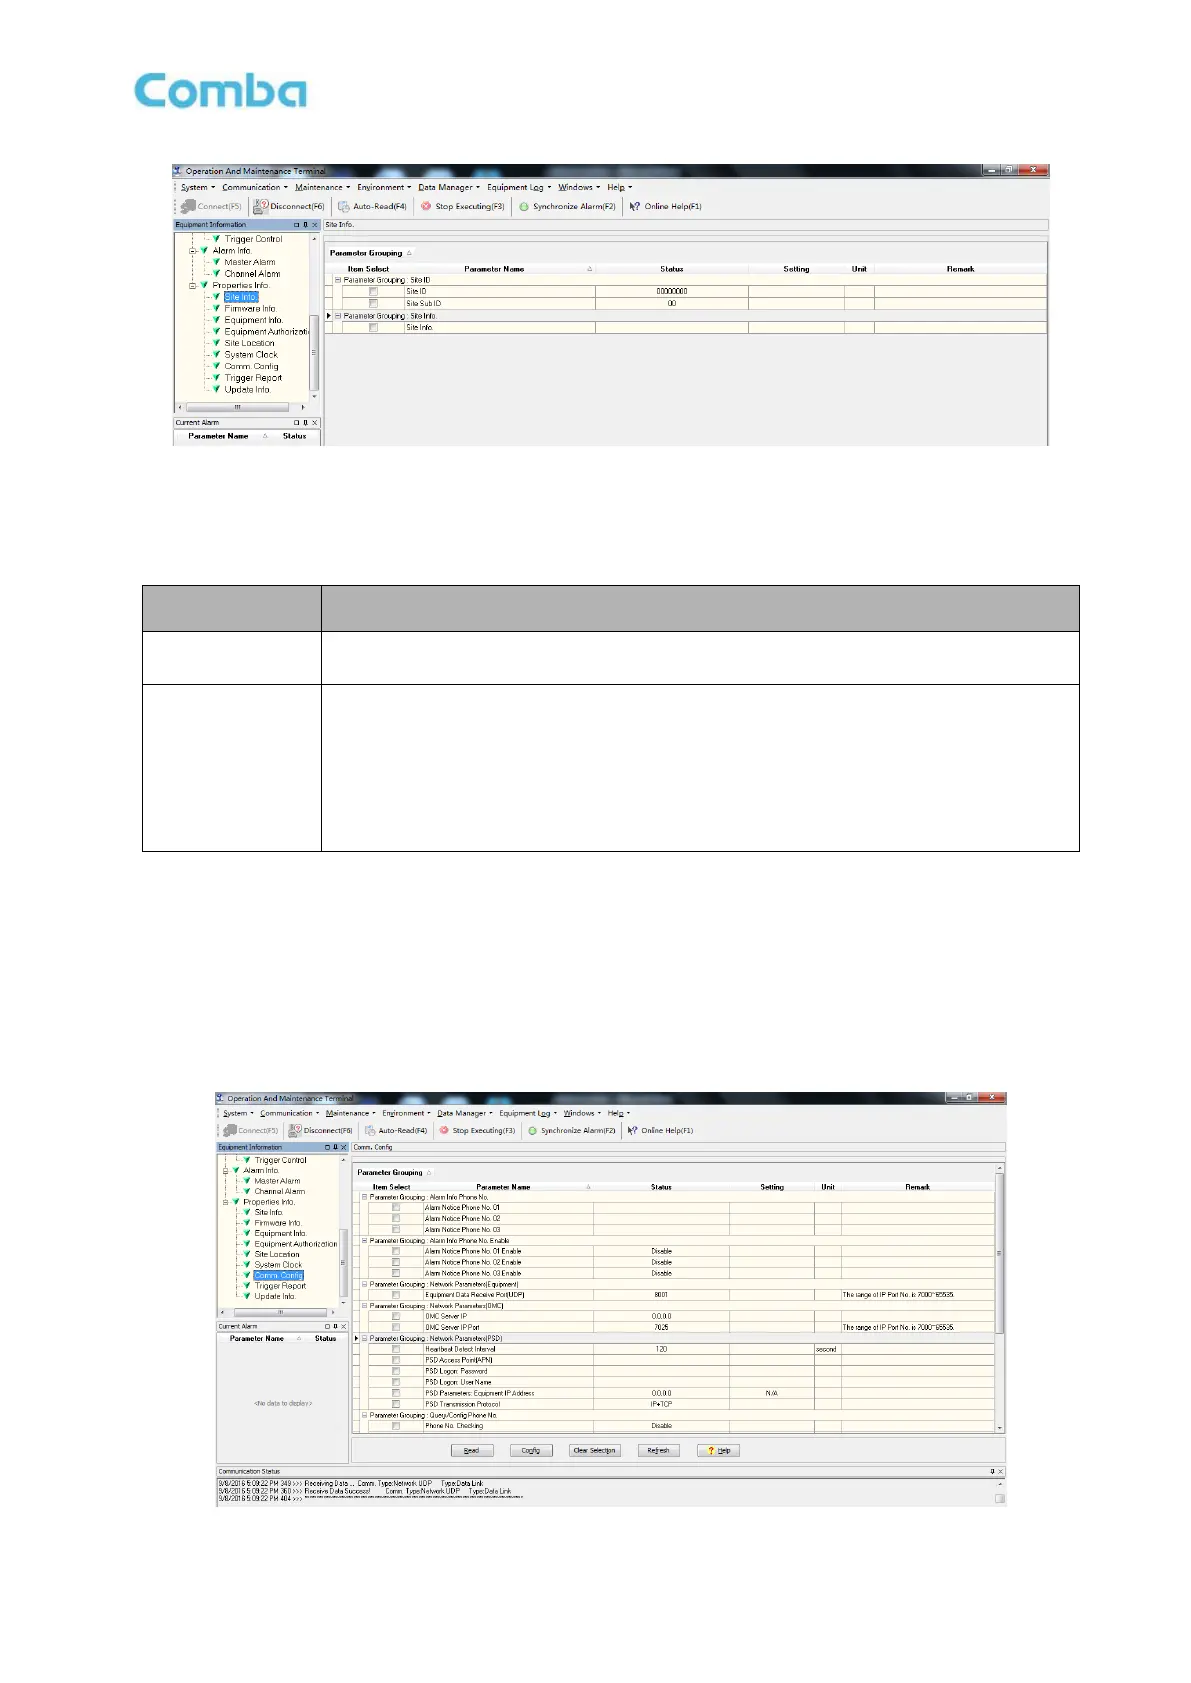Click the Comba logo at page top
The image size is (1191, 1683).
click(x=221, y=91)
